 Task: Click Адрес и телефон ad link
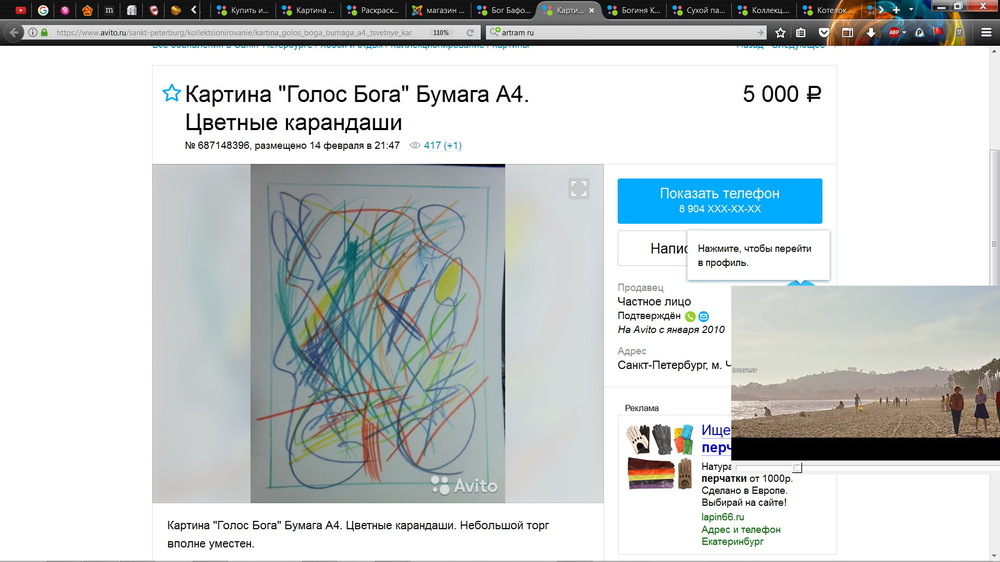(740, 529)
